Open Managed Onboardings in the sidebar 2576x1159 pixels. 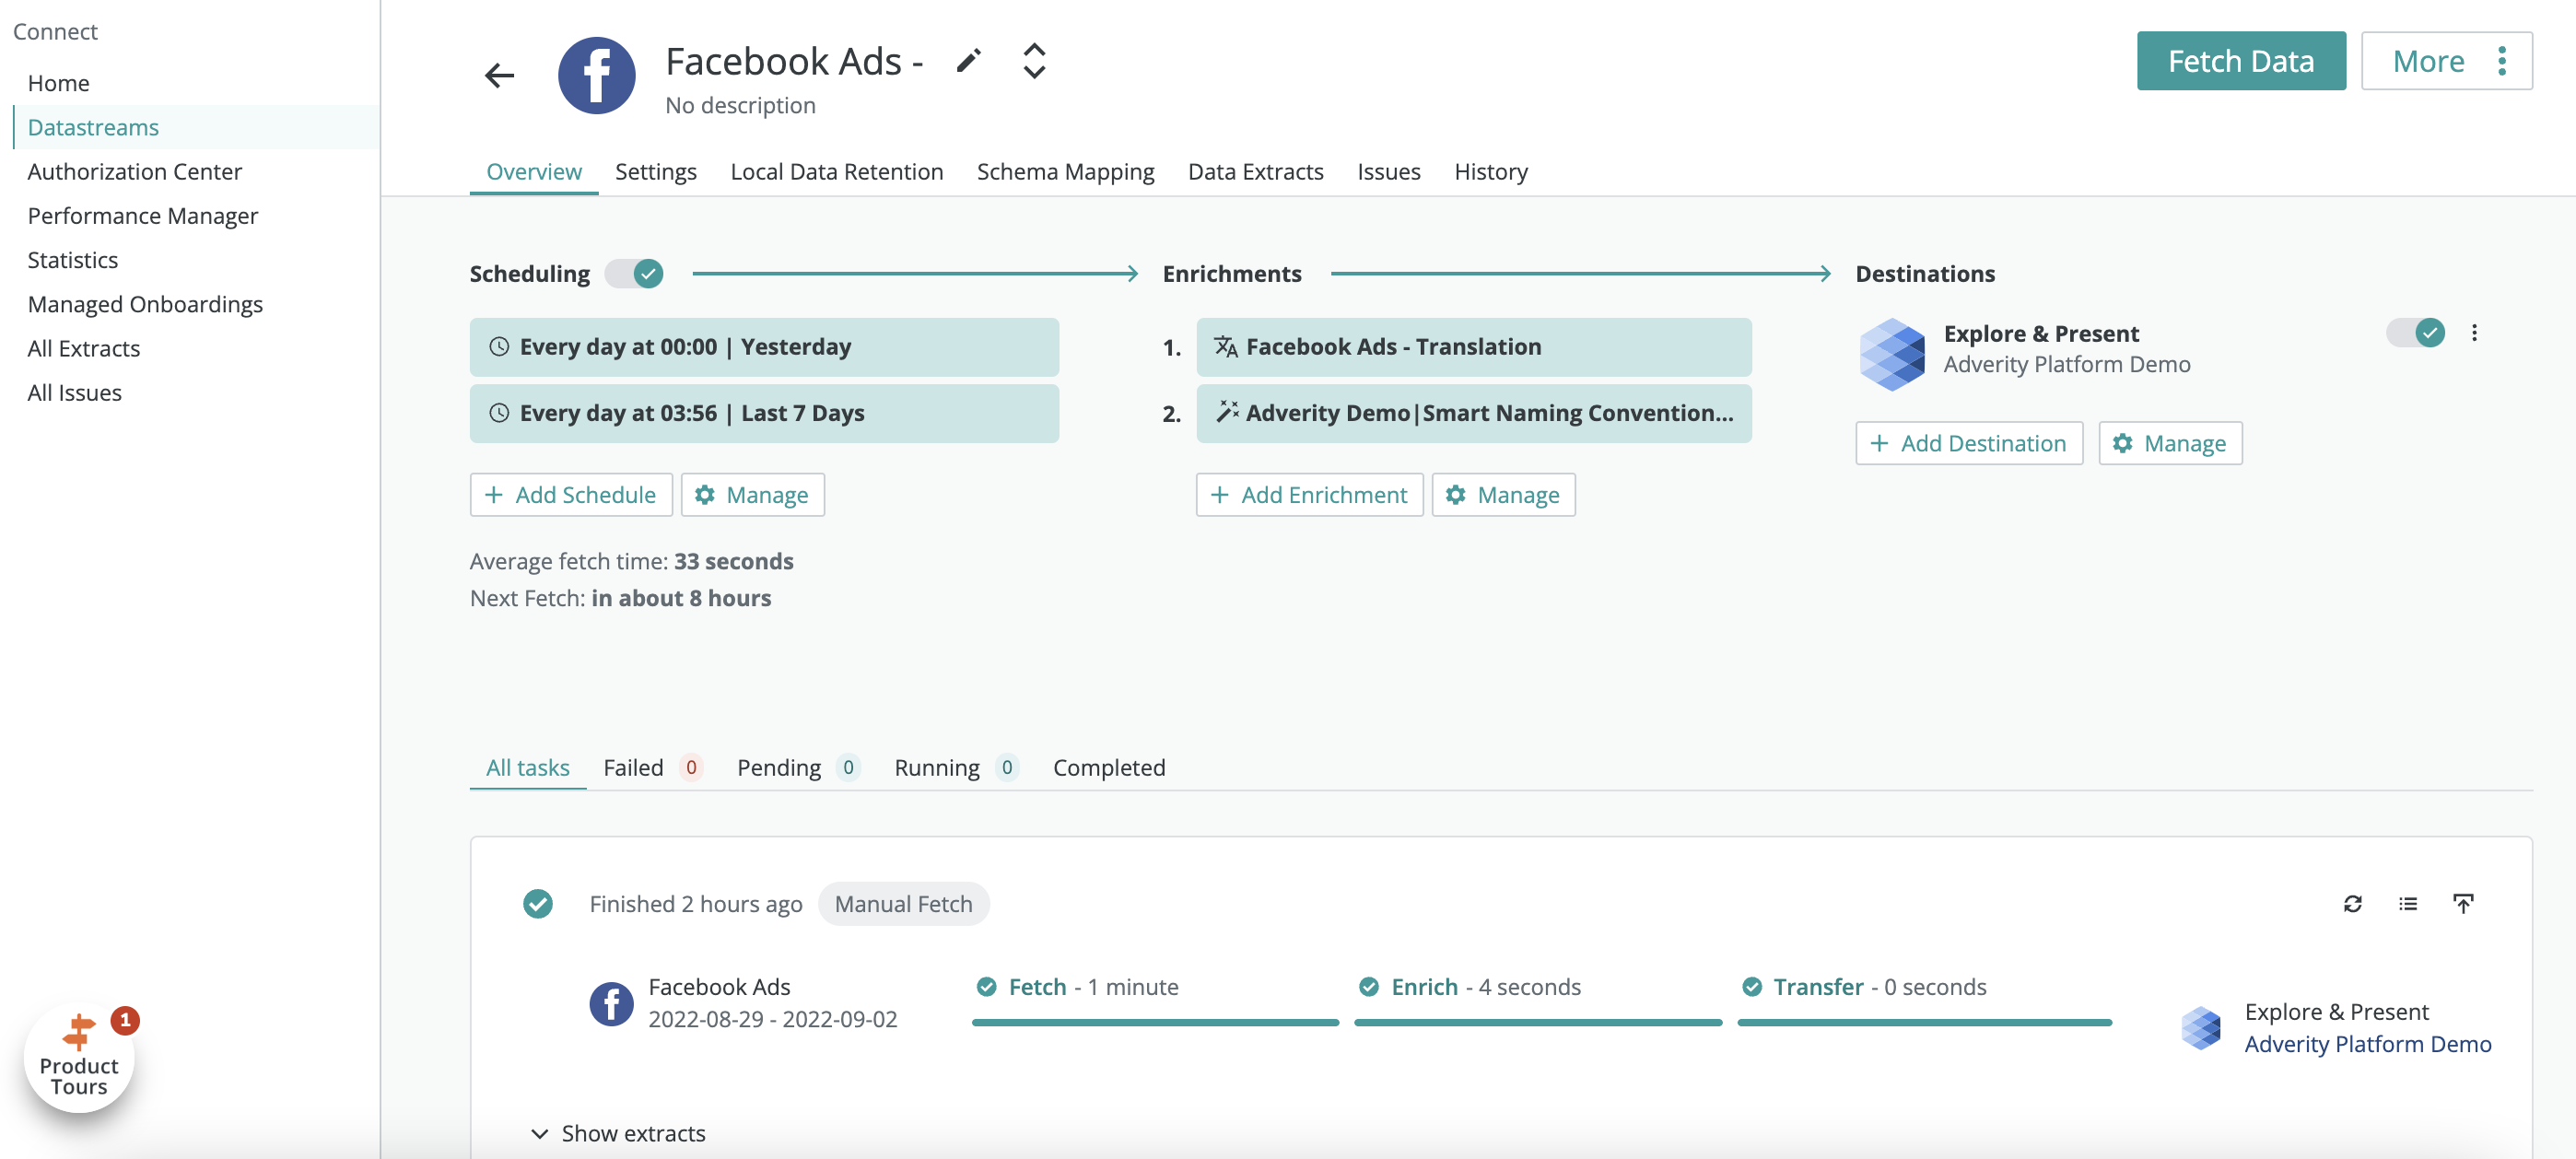click(x=145, y=304)
